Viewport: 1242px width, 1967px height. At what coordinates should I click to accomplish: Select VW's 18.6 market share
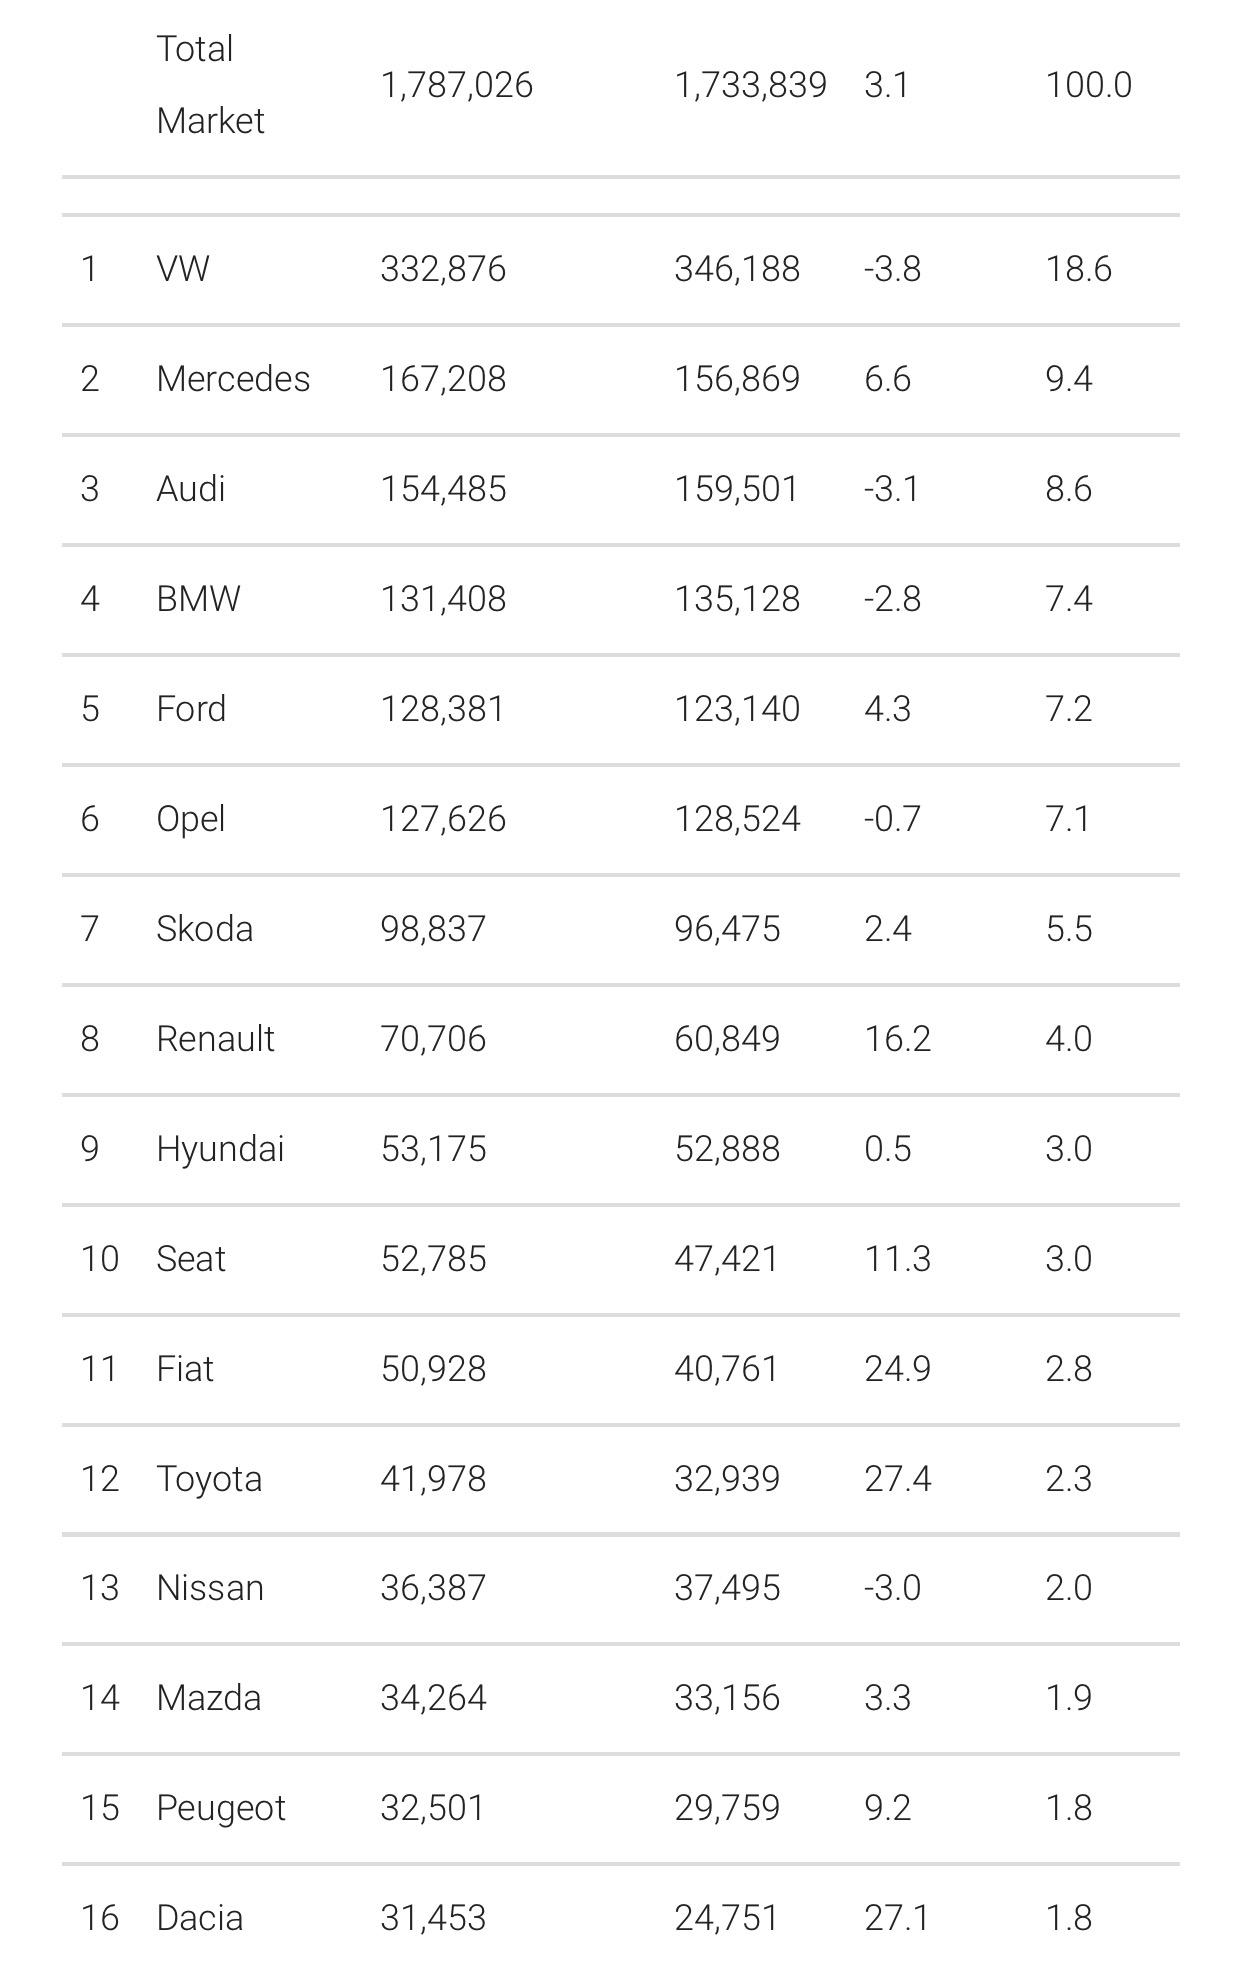[x=1078, y=269]
